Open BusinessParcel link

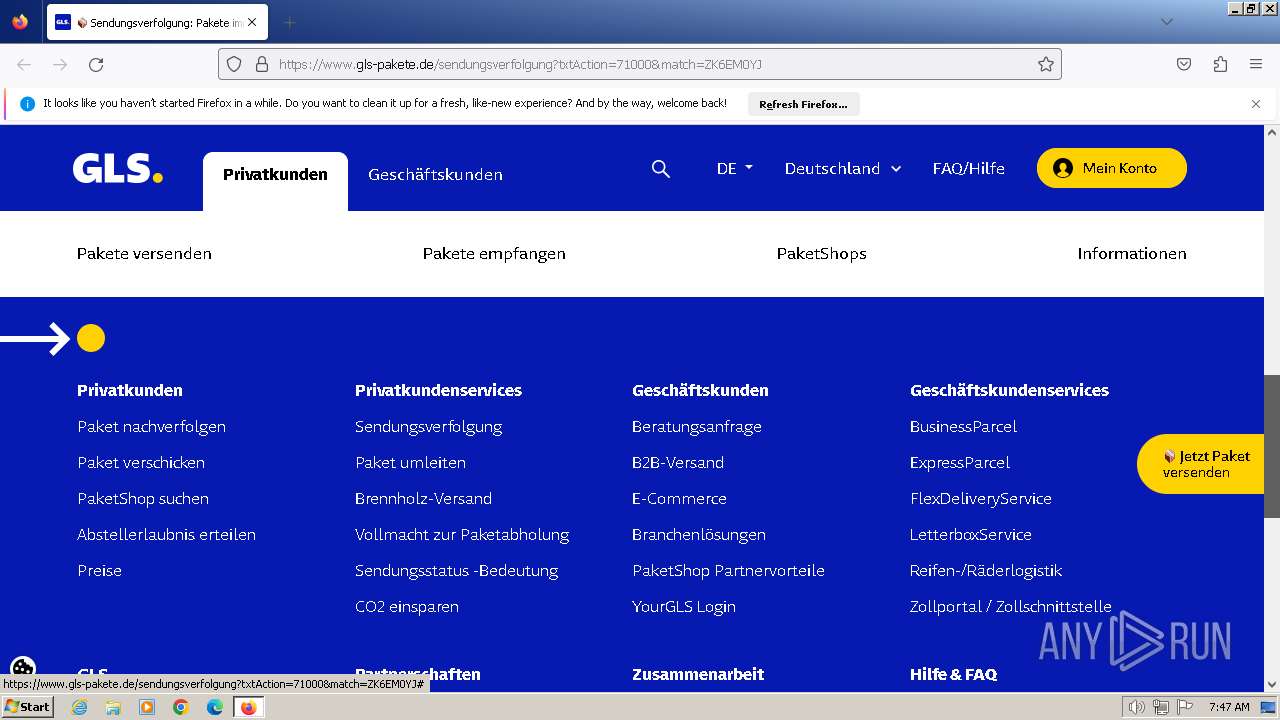pyautogui.click(x=963, y=427)
